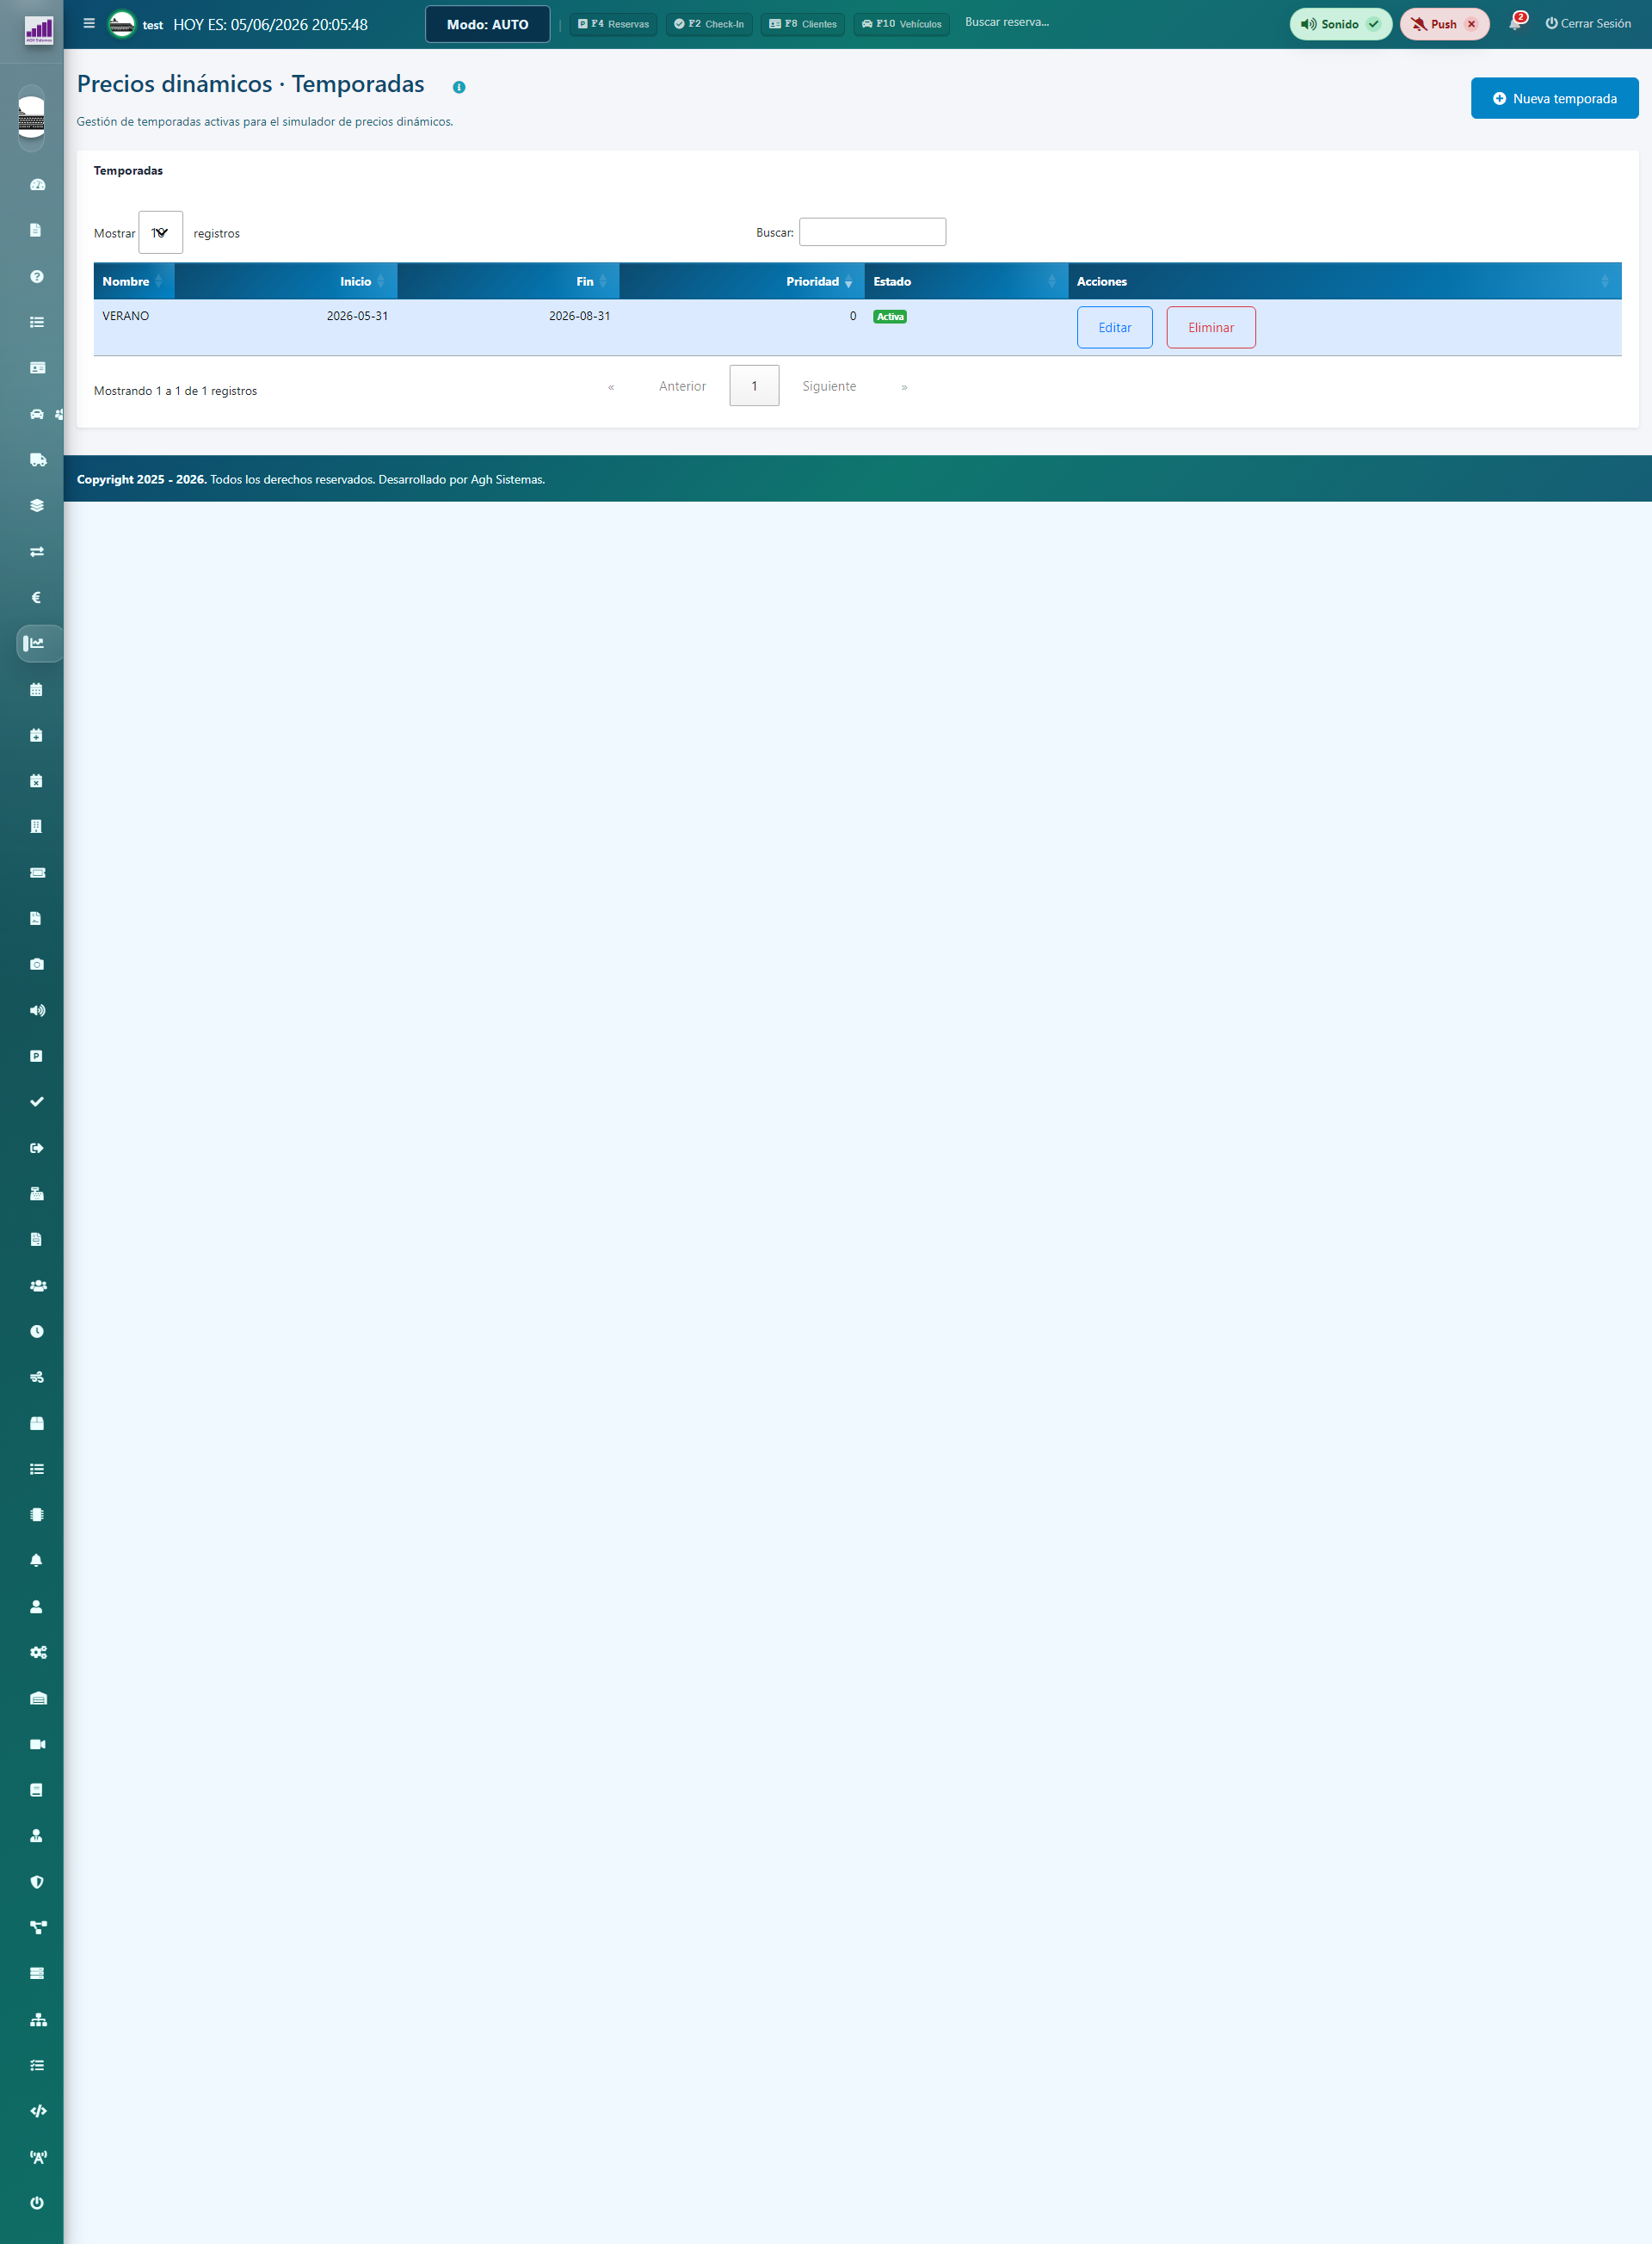Click the power icon at sidebar bottom
1652x2244 pixels.
[37, 2203]
